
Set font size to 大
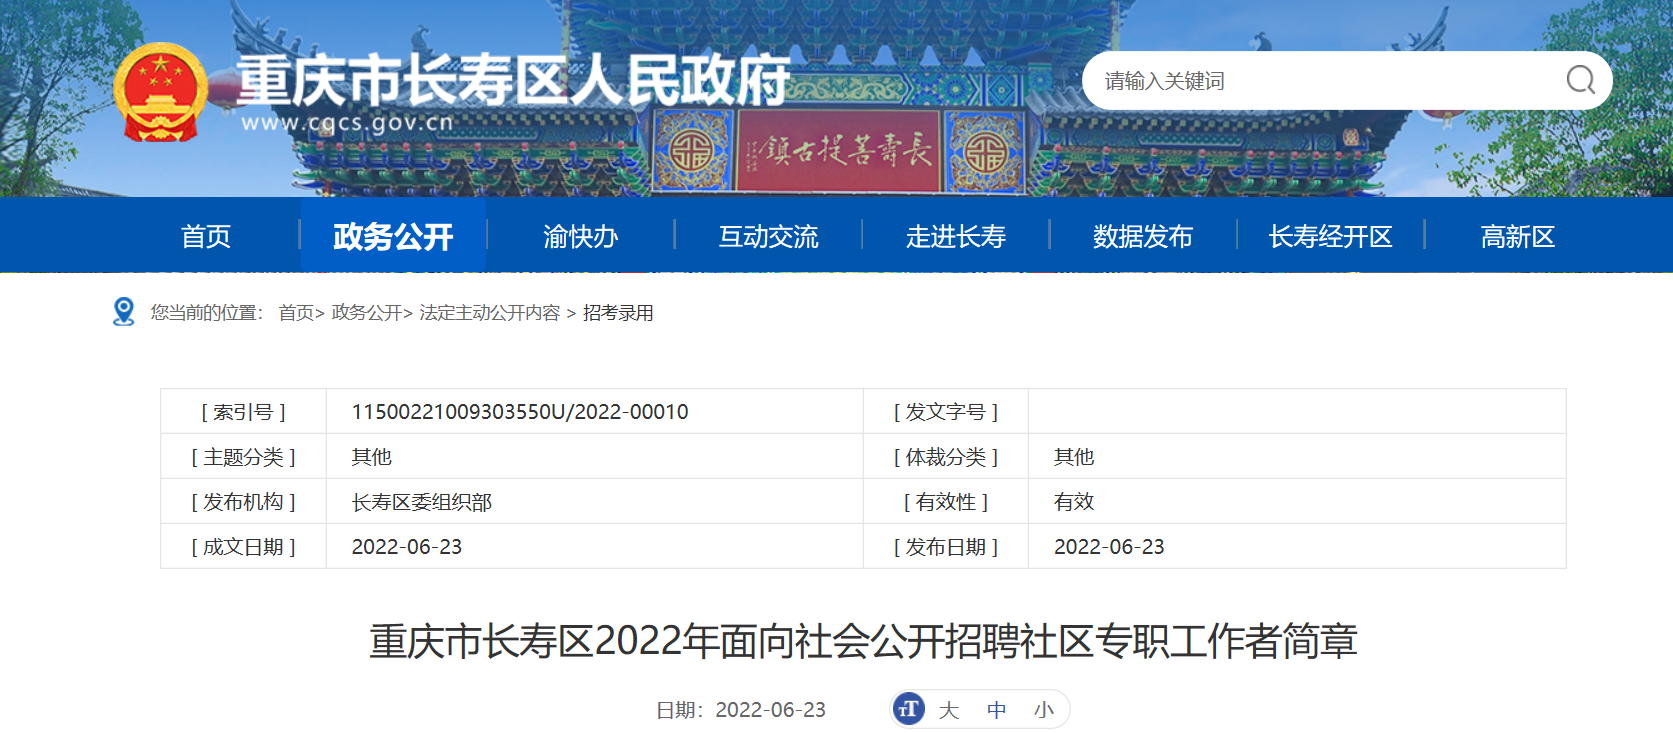[x=949, y=710]
